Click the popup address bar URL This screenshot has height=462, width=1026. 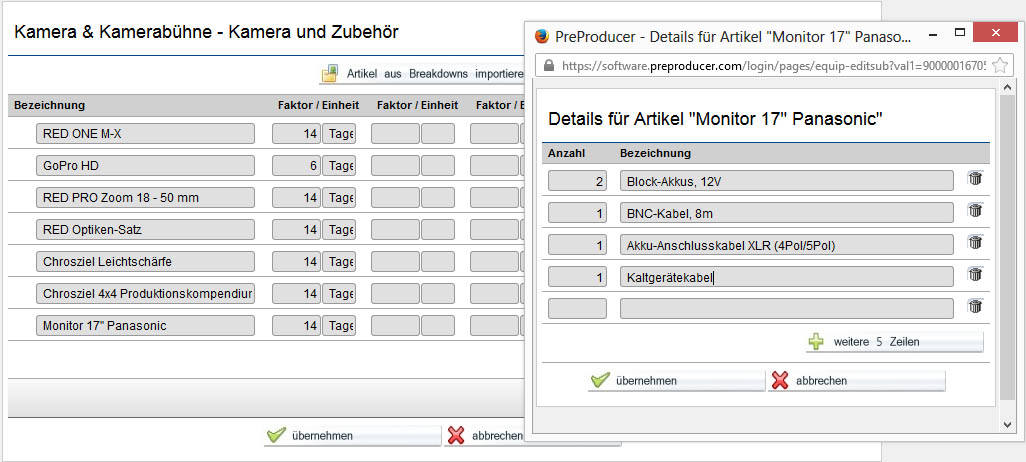(x=773, y=65)
